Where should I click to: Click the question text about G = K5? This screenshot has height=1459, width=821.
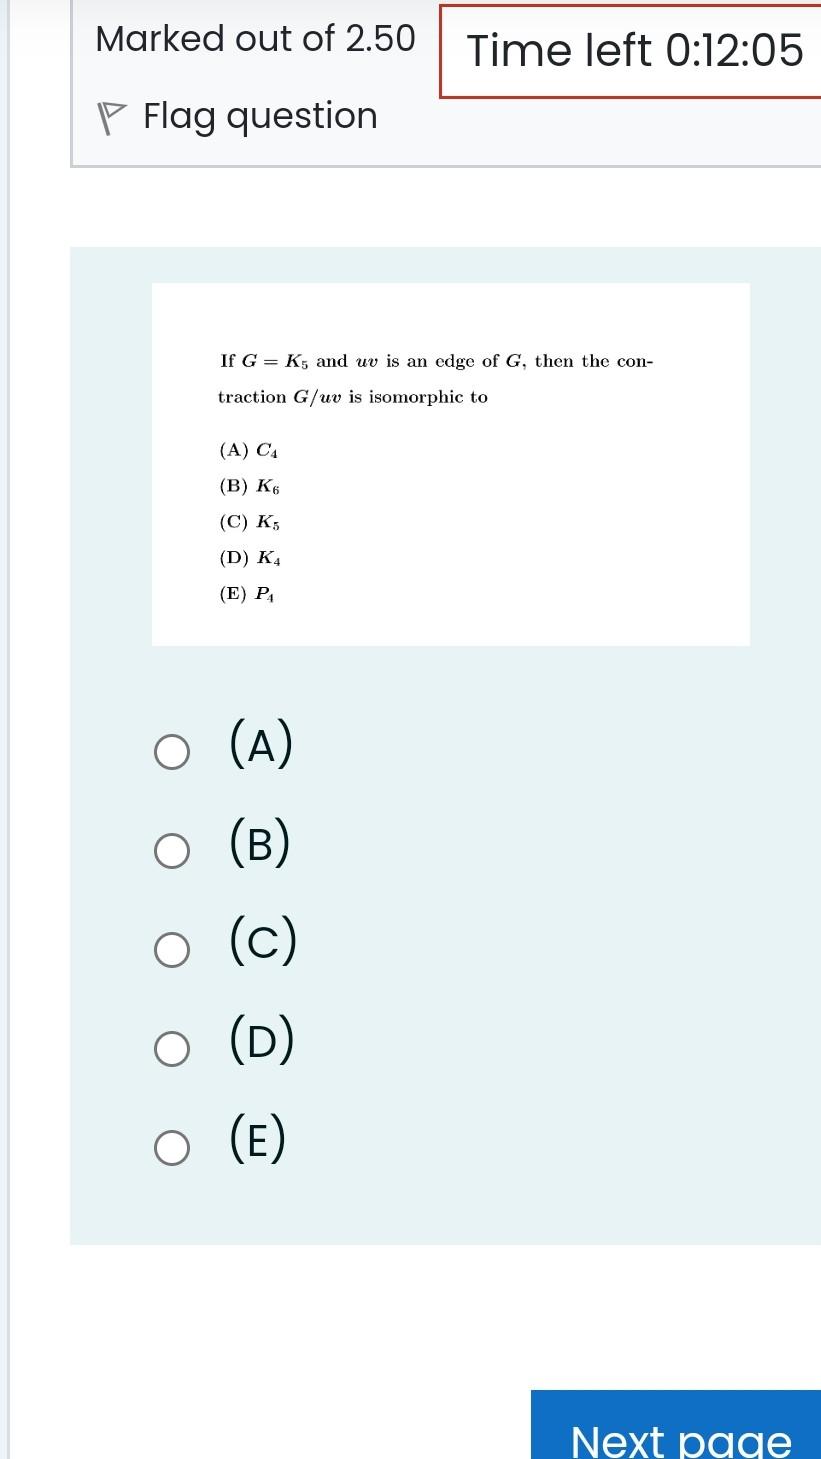(435, 379)
